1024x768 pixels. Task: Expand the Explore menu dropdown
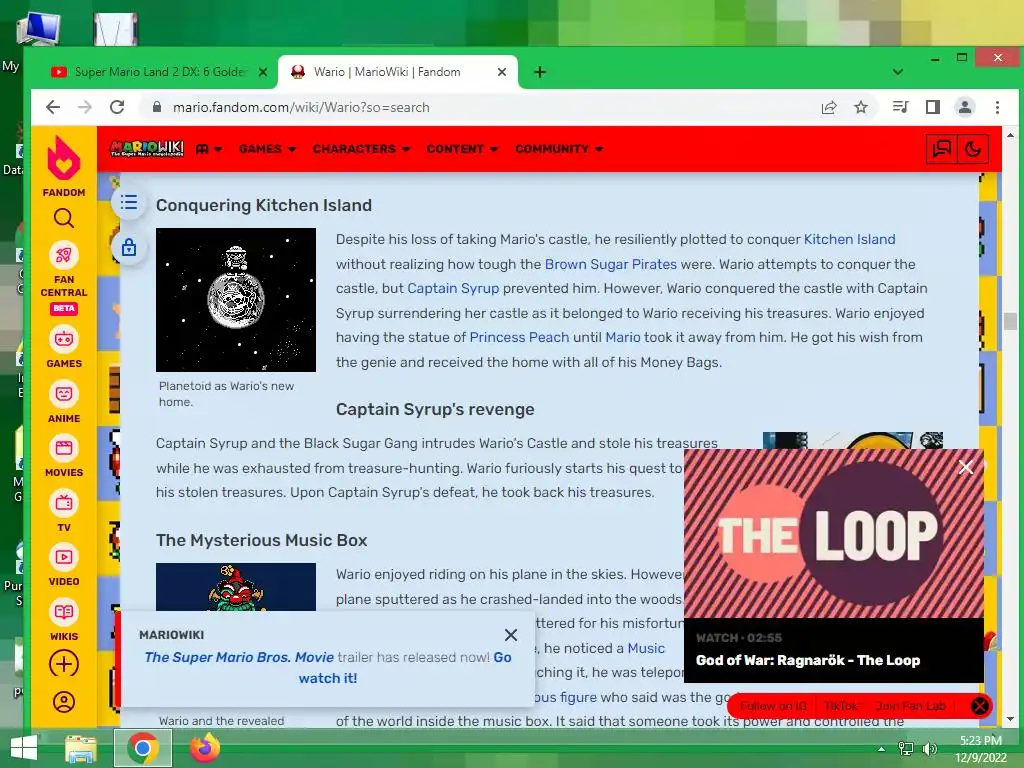tap(209, 149)
